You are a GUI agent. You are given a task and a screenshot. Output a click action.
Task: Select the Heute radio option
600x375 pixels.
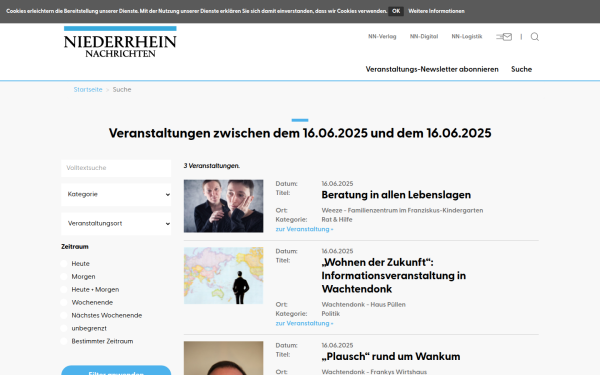pos(64,264)
